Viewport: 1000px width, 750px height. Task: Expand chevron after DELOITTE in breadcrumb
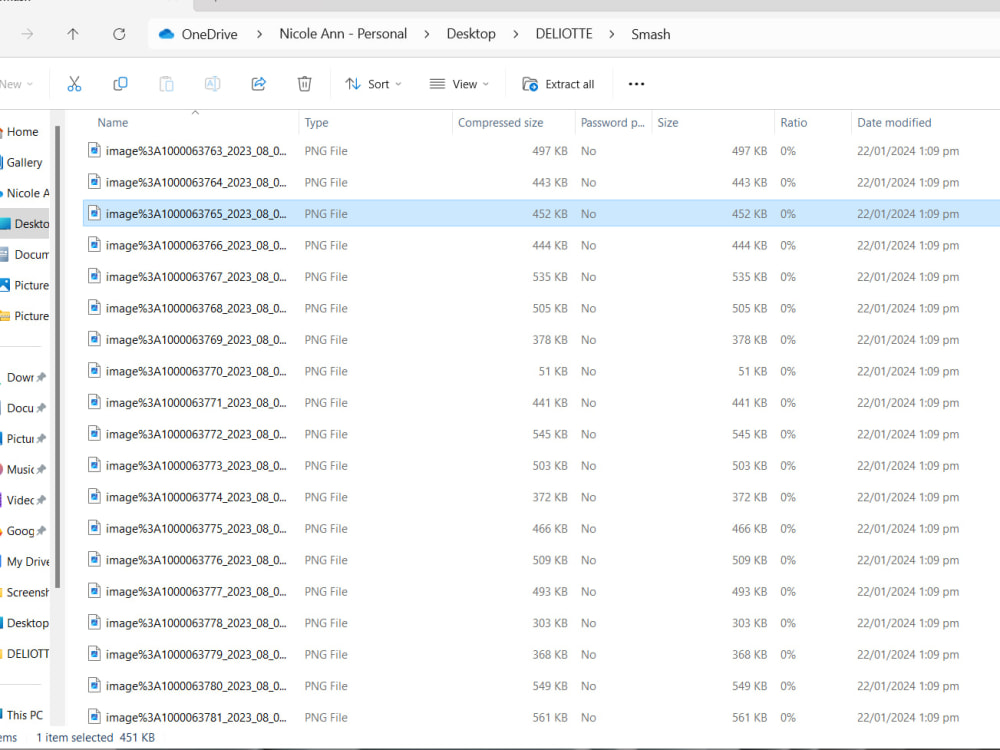coord(612,34)
